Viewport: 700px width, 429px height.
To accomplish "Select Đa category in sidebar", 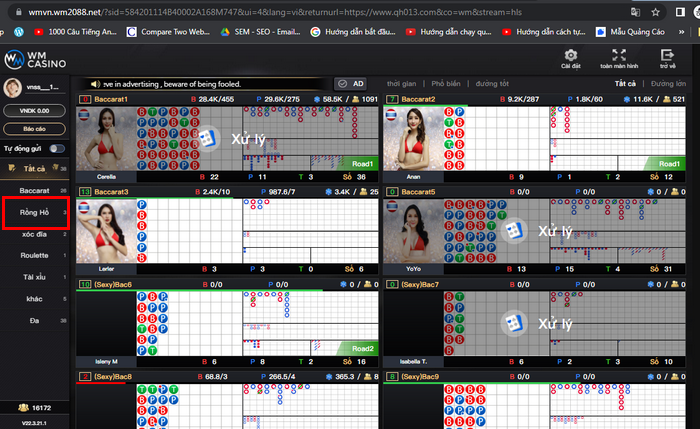I will [x=34, y=321].
